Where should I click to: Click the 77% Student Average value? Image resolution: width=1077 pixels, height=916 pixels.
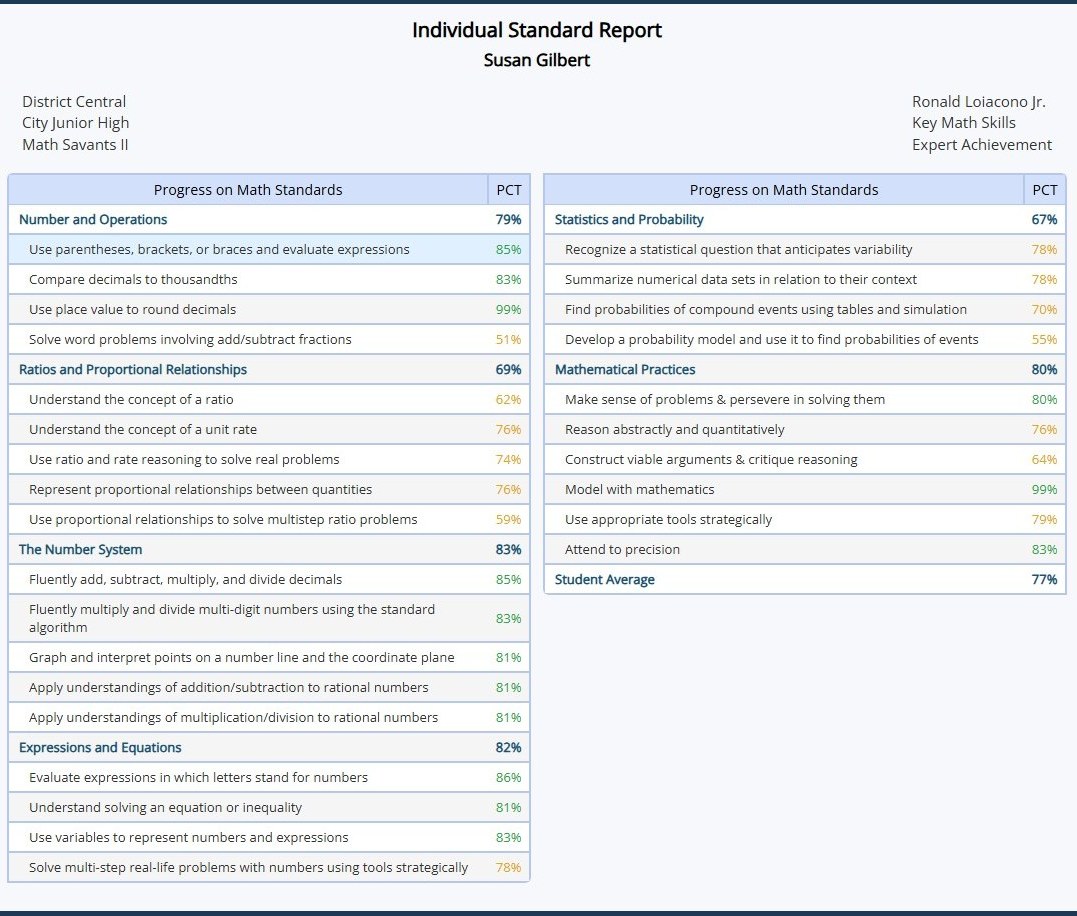[1044, 580]
